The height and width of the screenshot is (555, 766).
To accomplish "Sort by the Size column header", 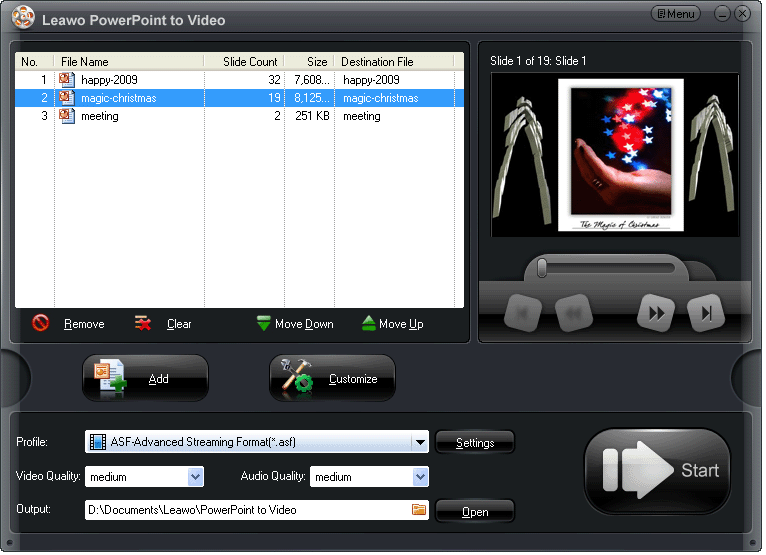I will pyautogui.click(x=309, y=62).
